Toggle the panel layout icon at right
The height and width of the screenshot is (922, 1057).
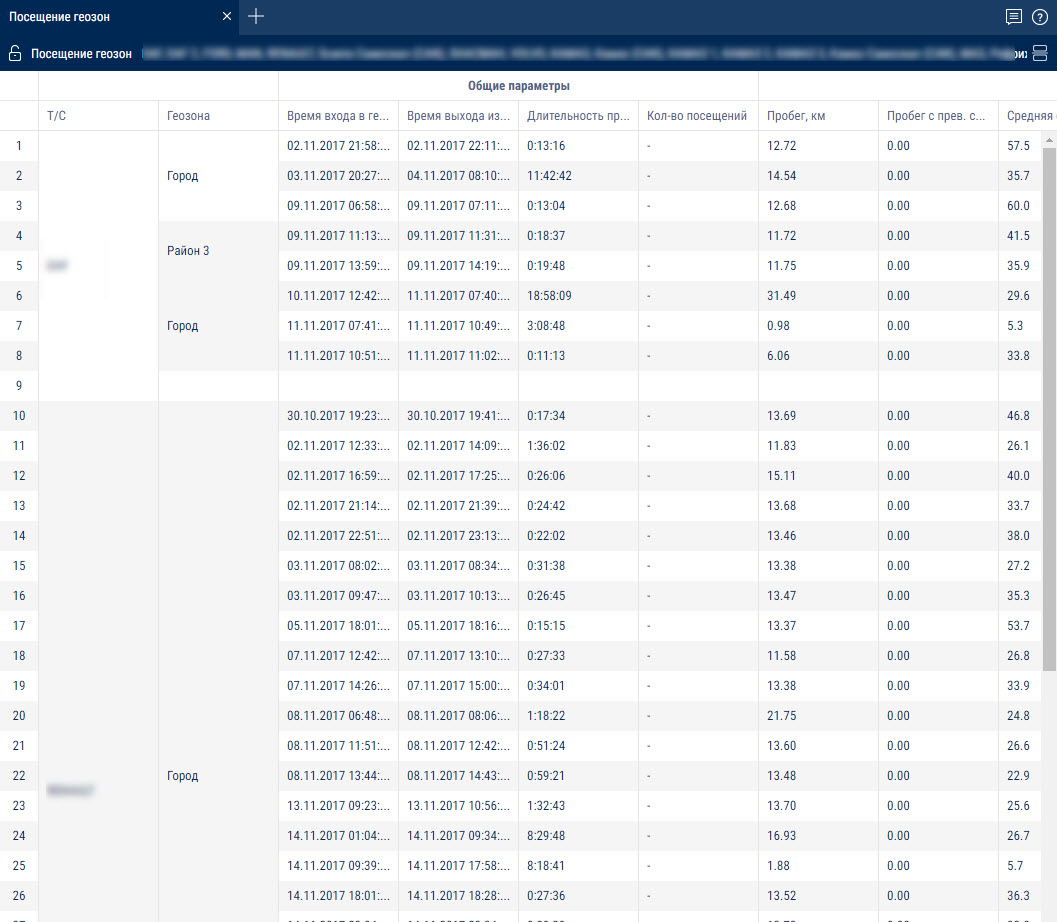click(x=1040, y=53)
